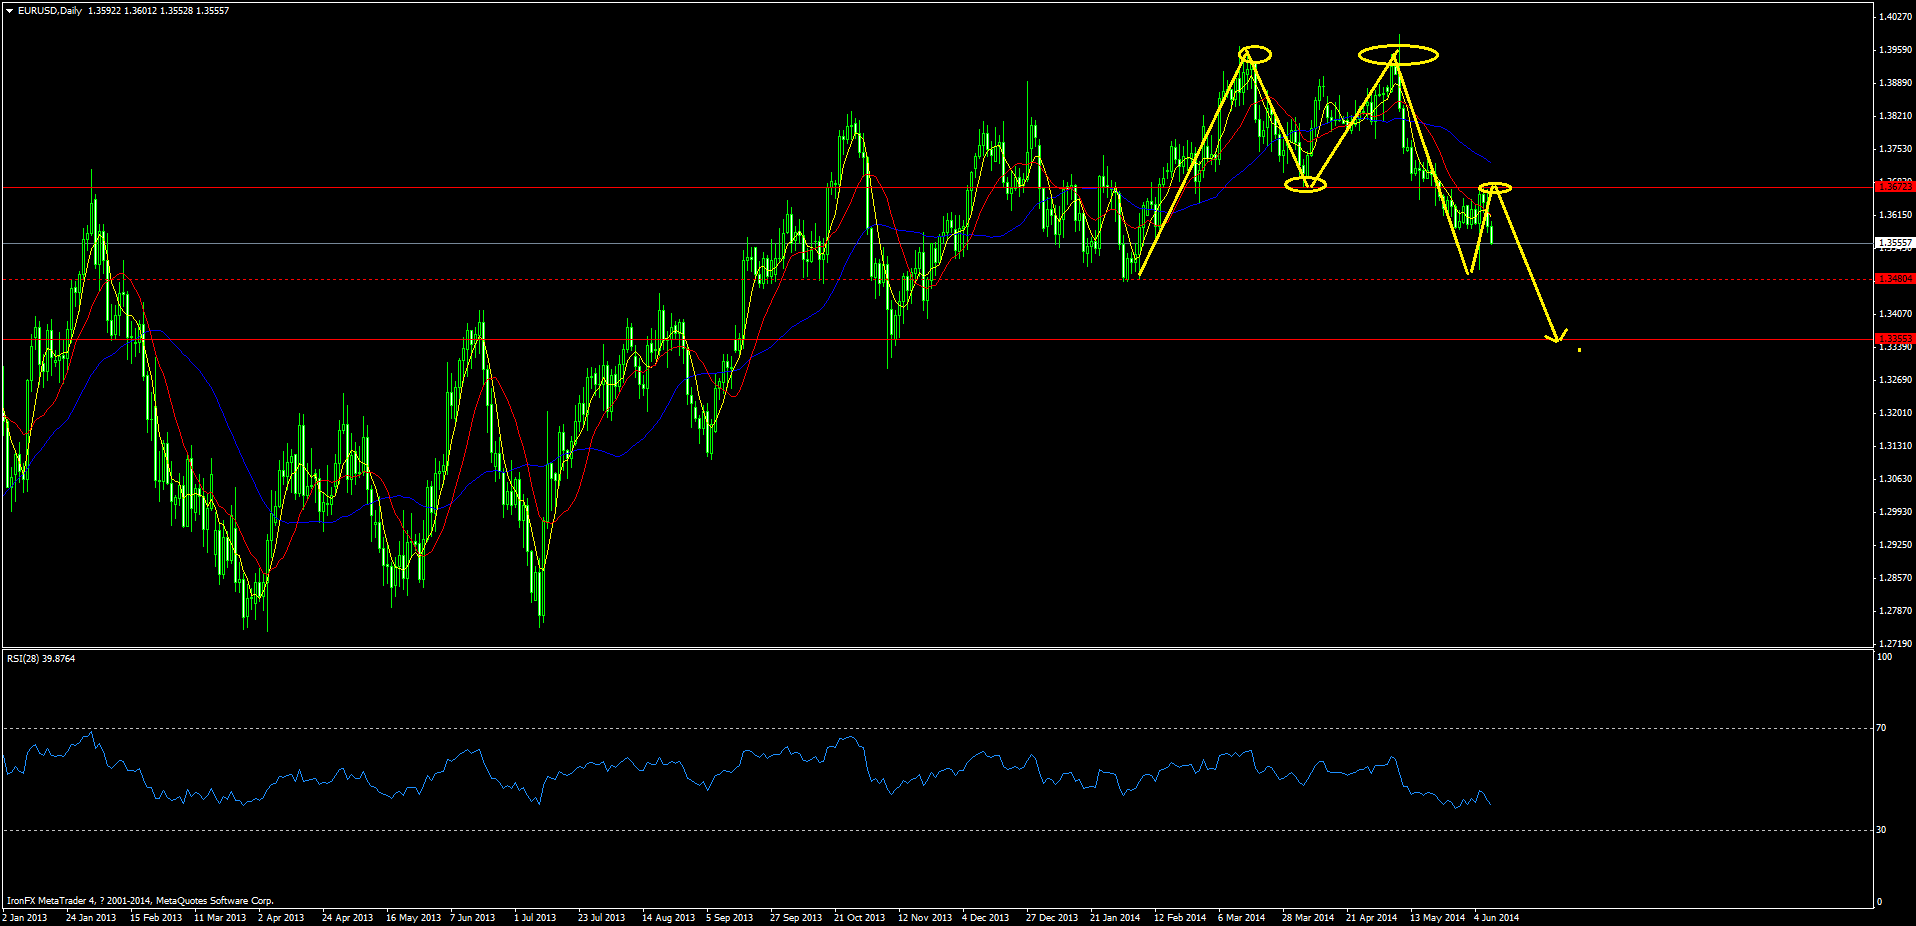Select the yellow ellipse at the late-March low

point(1305,184)
